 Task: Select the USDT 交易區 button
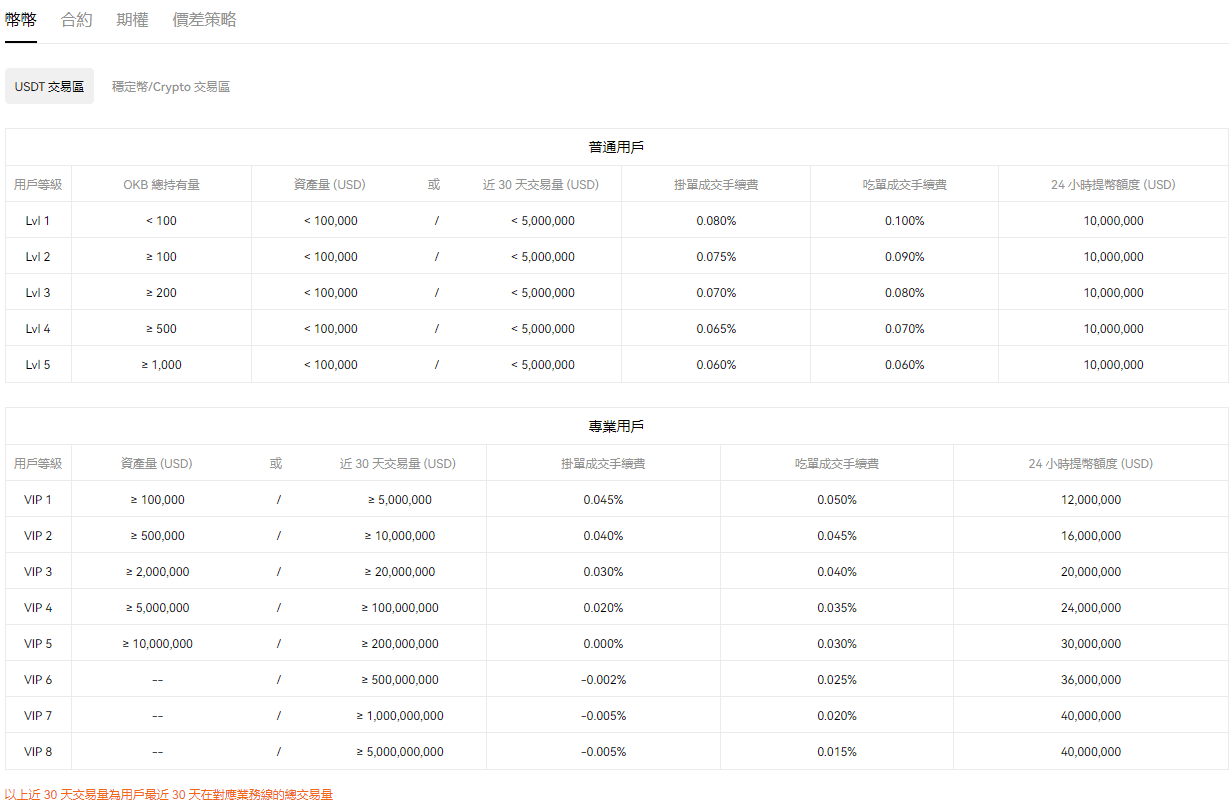tap(49, 87)
